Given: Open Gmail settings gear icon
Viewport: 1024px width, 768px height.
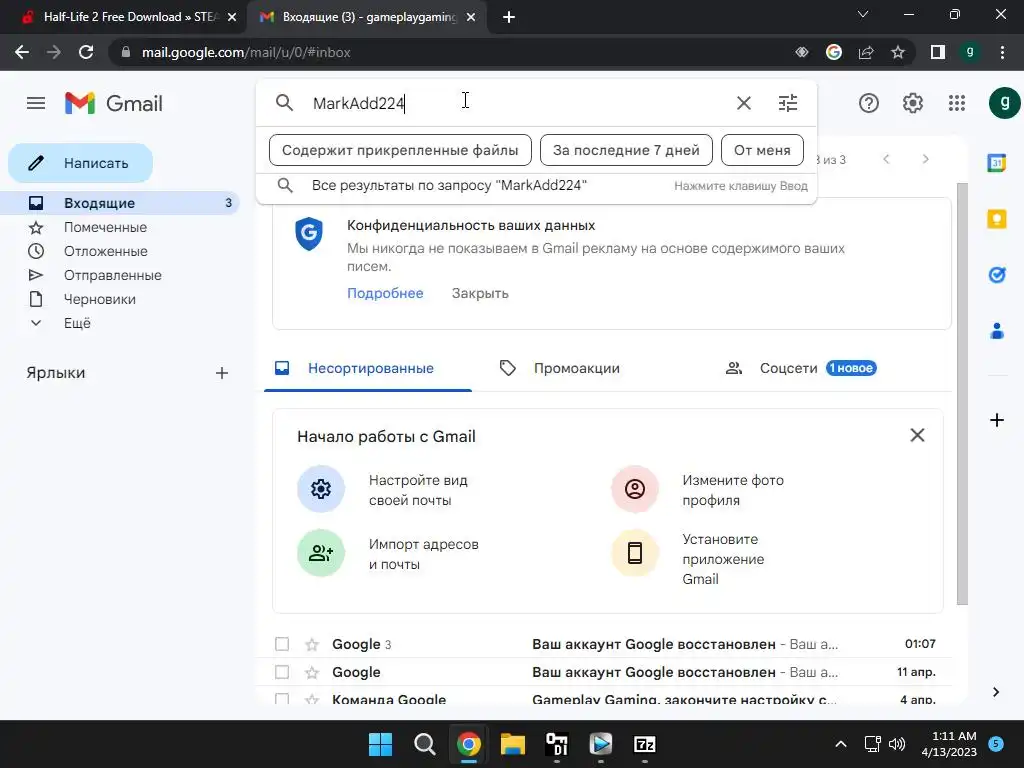Looking at the screenshot, I should click(x=912, y=103).
